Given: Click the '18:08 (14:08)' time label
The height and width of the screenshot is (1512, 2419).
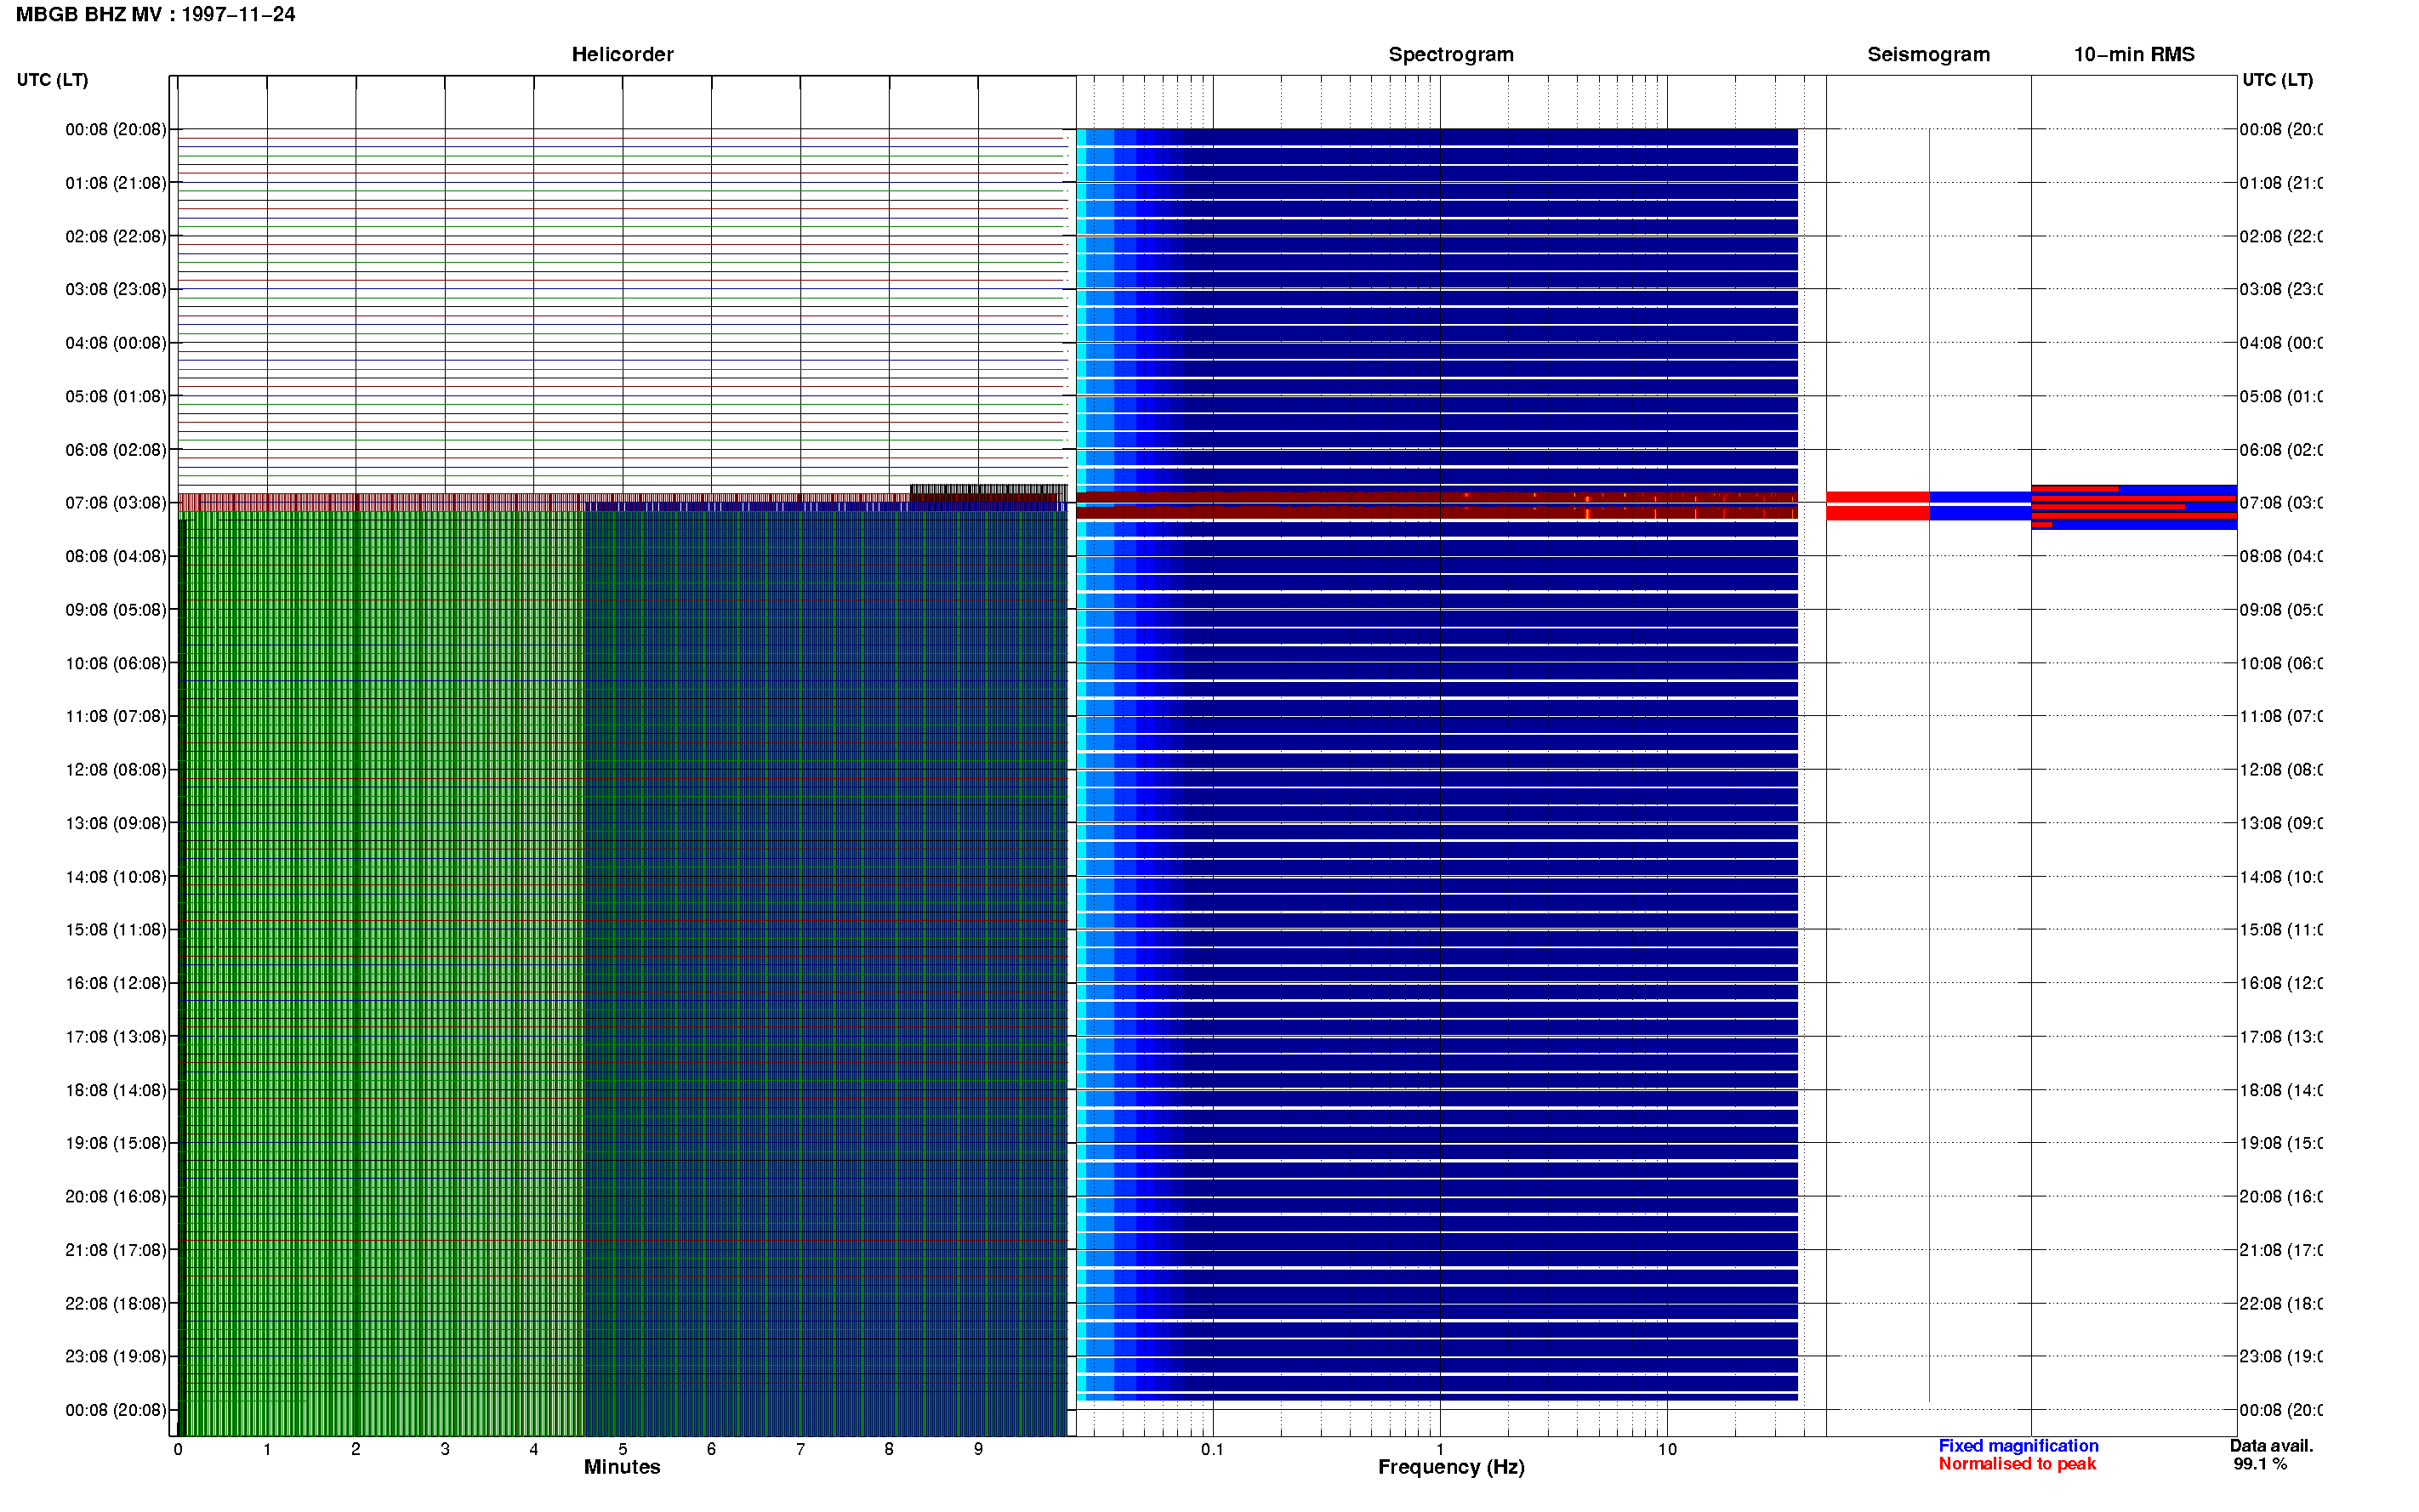Looking at the screenshot, I should [116, 1090].
